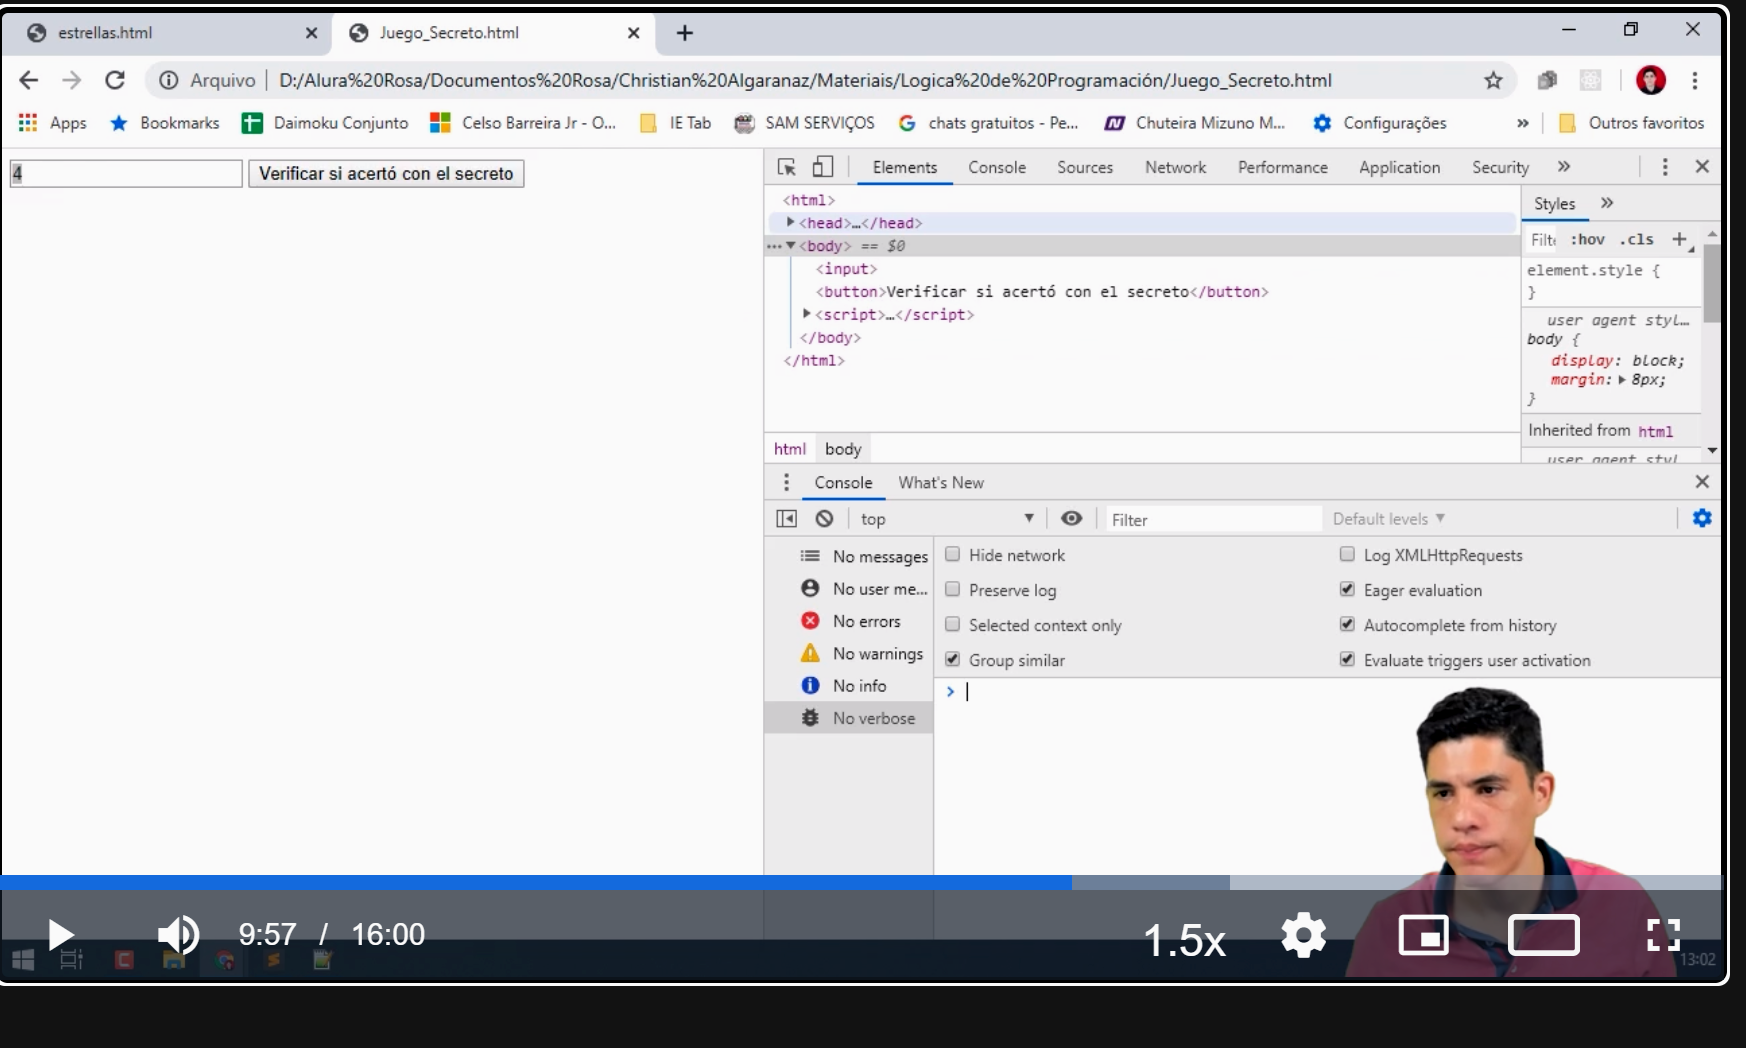Open DevTools customize menu
Screen dimensions: 1746x1048
(1665, 167)
